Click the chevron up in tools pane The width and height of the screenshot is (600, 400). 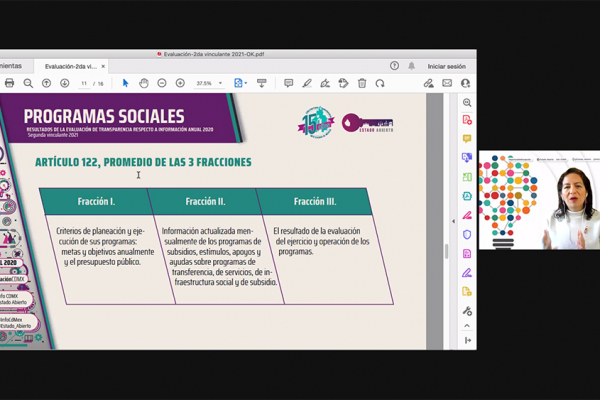point(467,326)
